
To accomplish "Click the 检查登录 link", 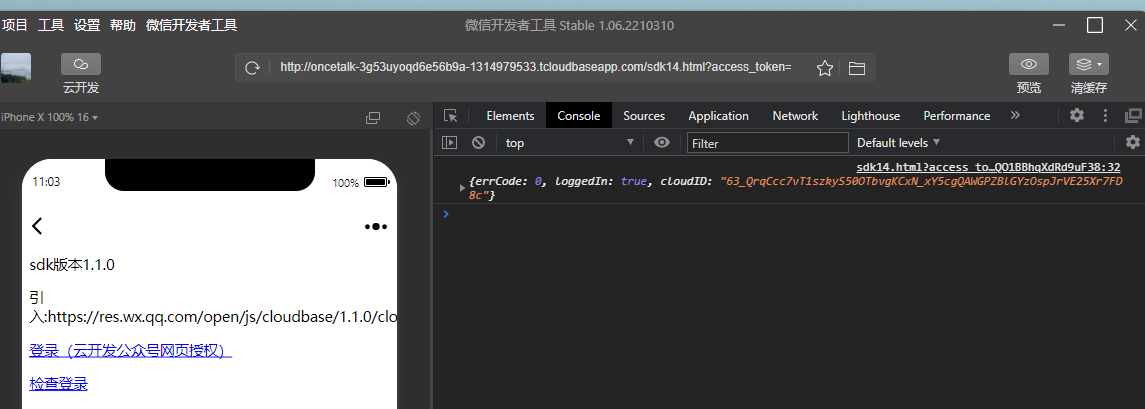I will 58,383.
